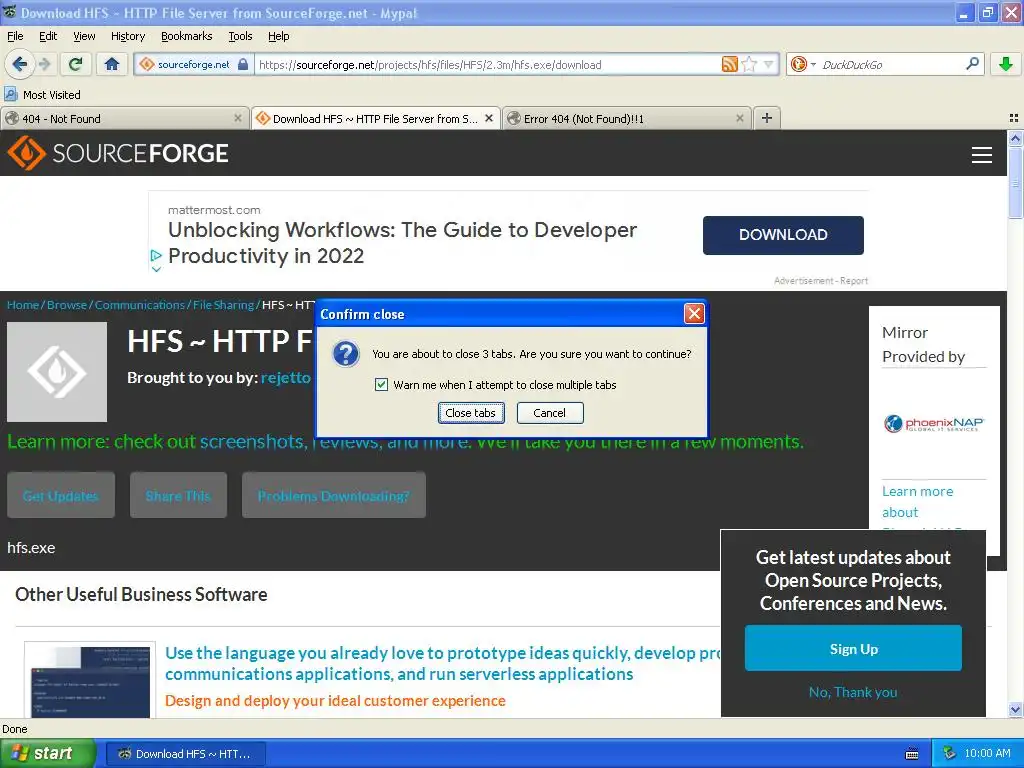The width and height of the screenshot is (1024, 768).
Task: Click the page scrollbar up arrow
Action: pyautogui.click(x=1015, y=138)
